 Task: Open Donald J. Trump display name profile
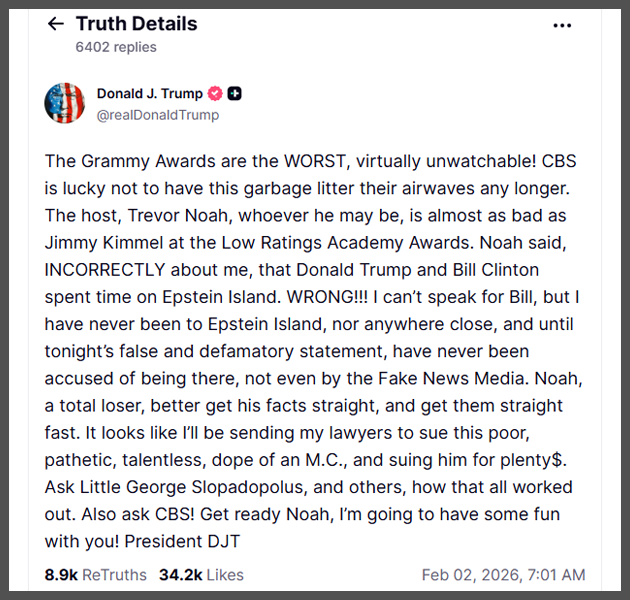[149, 94]
